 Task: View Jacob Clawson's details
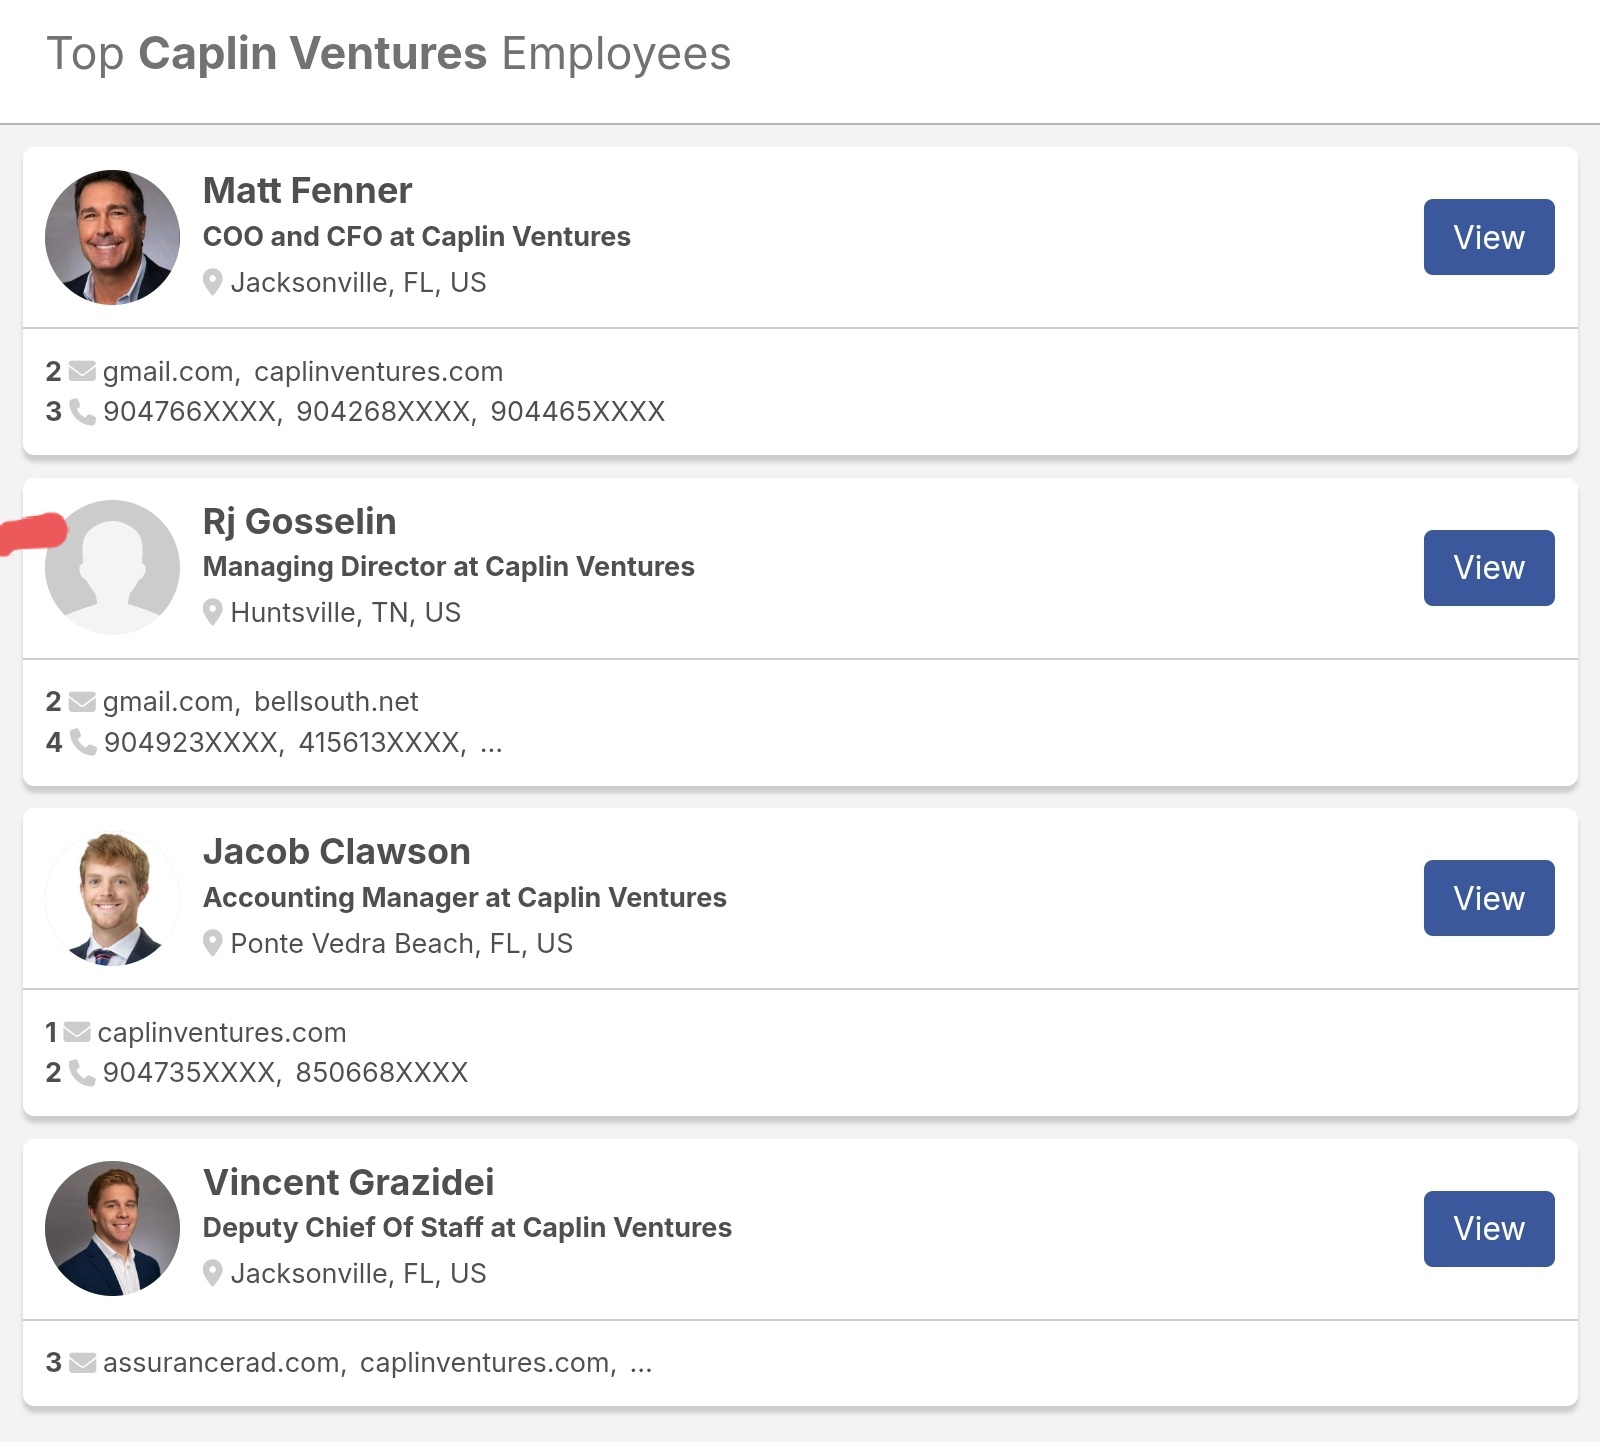click(1489, 898)
